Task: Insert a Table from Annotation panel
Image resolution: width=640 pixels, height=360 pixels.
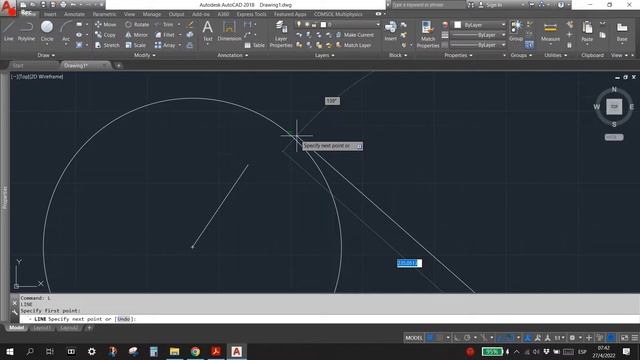Action: (255, 45)
